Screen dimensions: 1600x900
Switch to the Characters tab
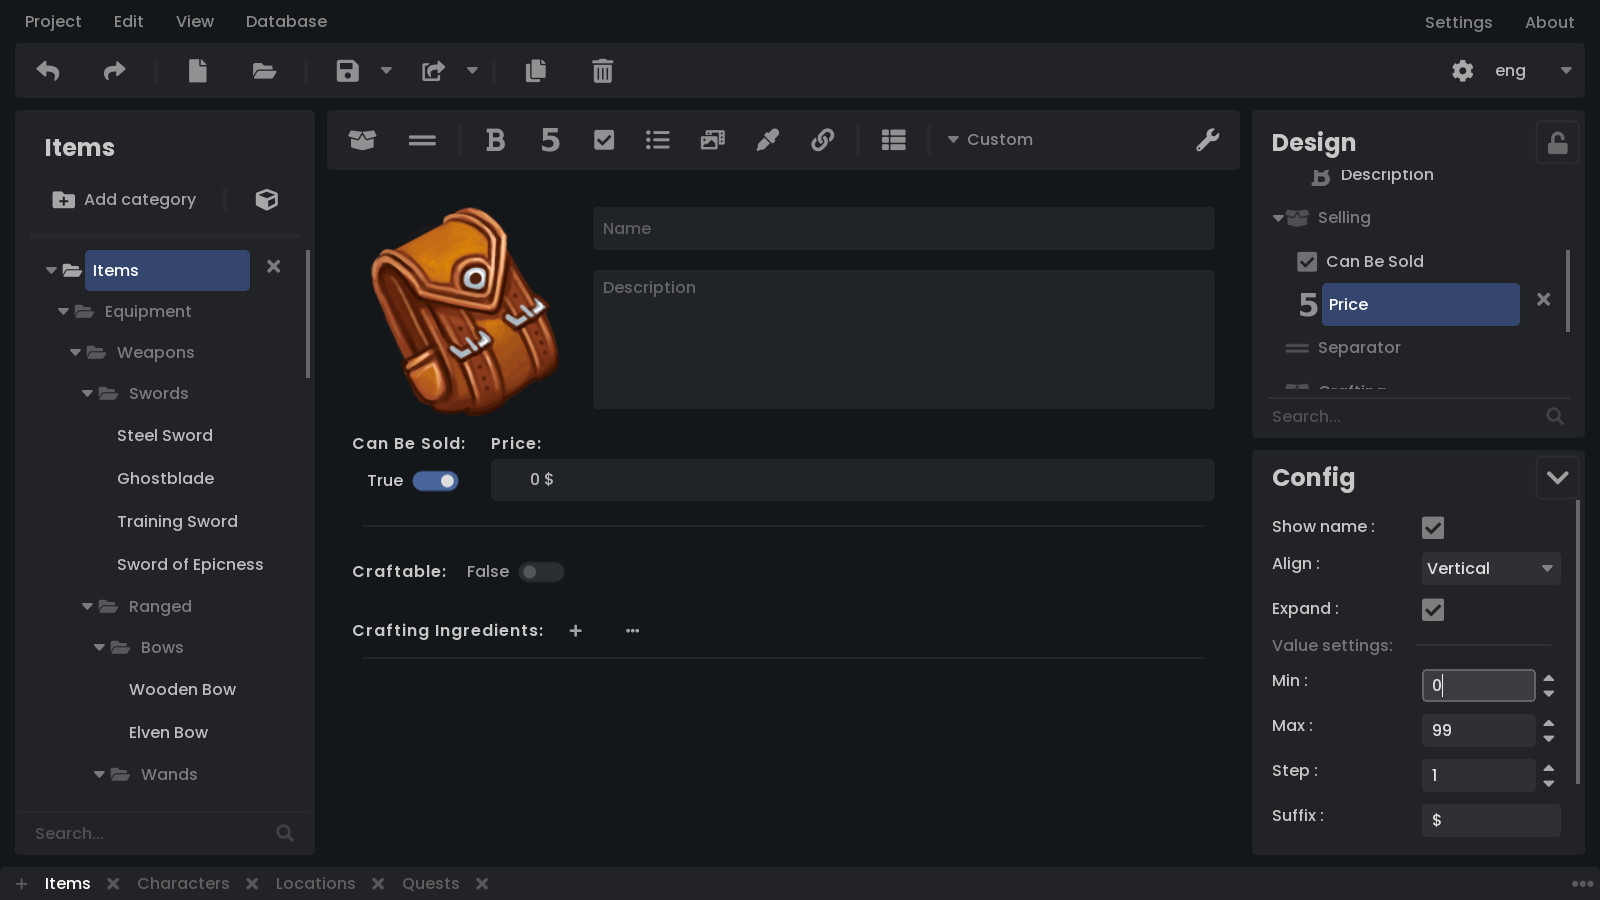click(x=183, y=883)
